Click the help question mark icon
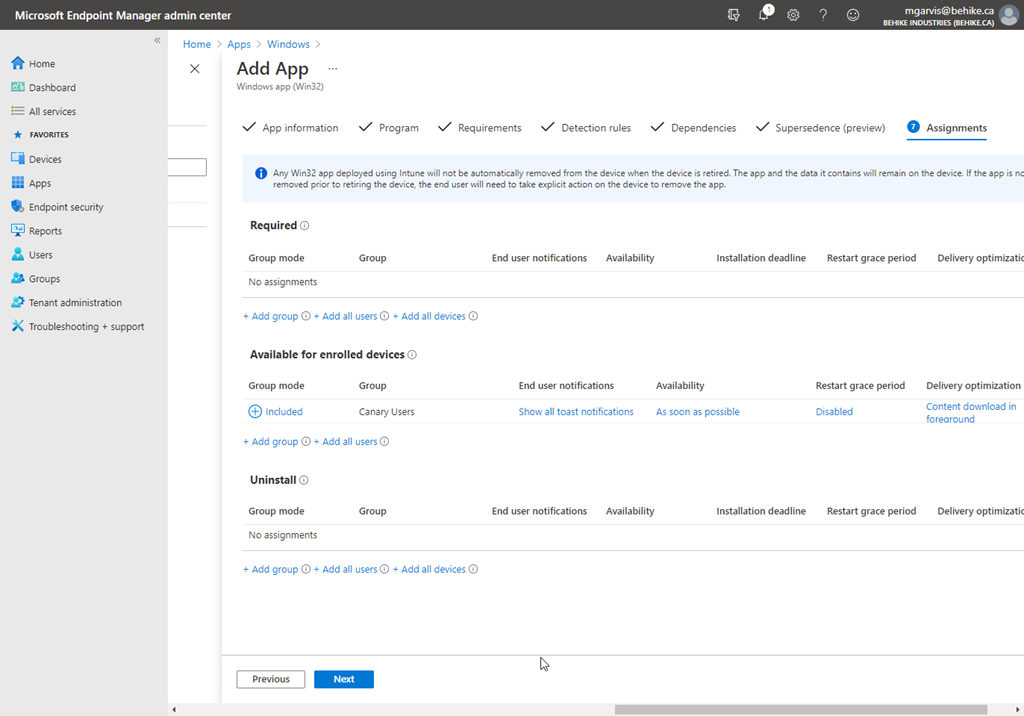The image size is (1024, 716). [x=823, y=15]
